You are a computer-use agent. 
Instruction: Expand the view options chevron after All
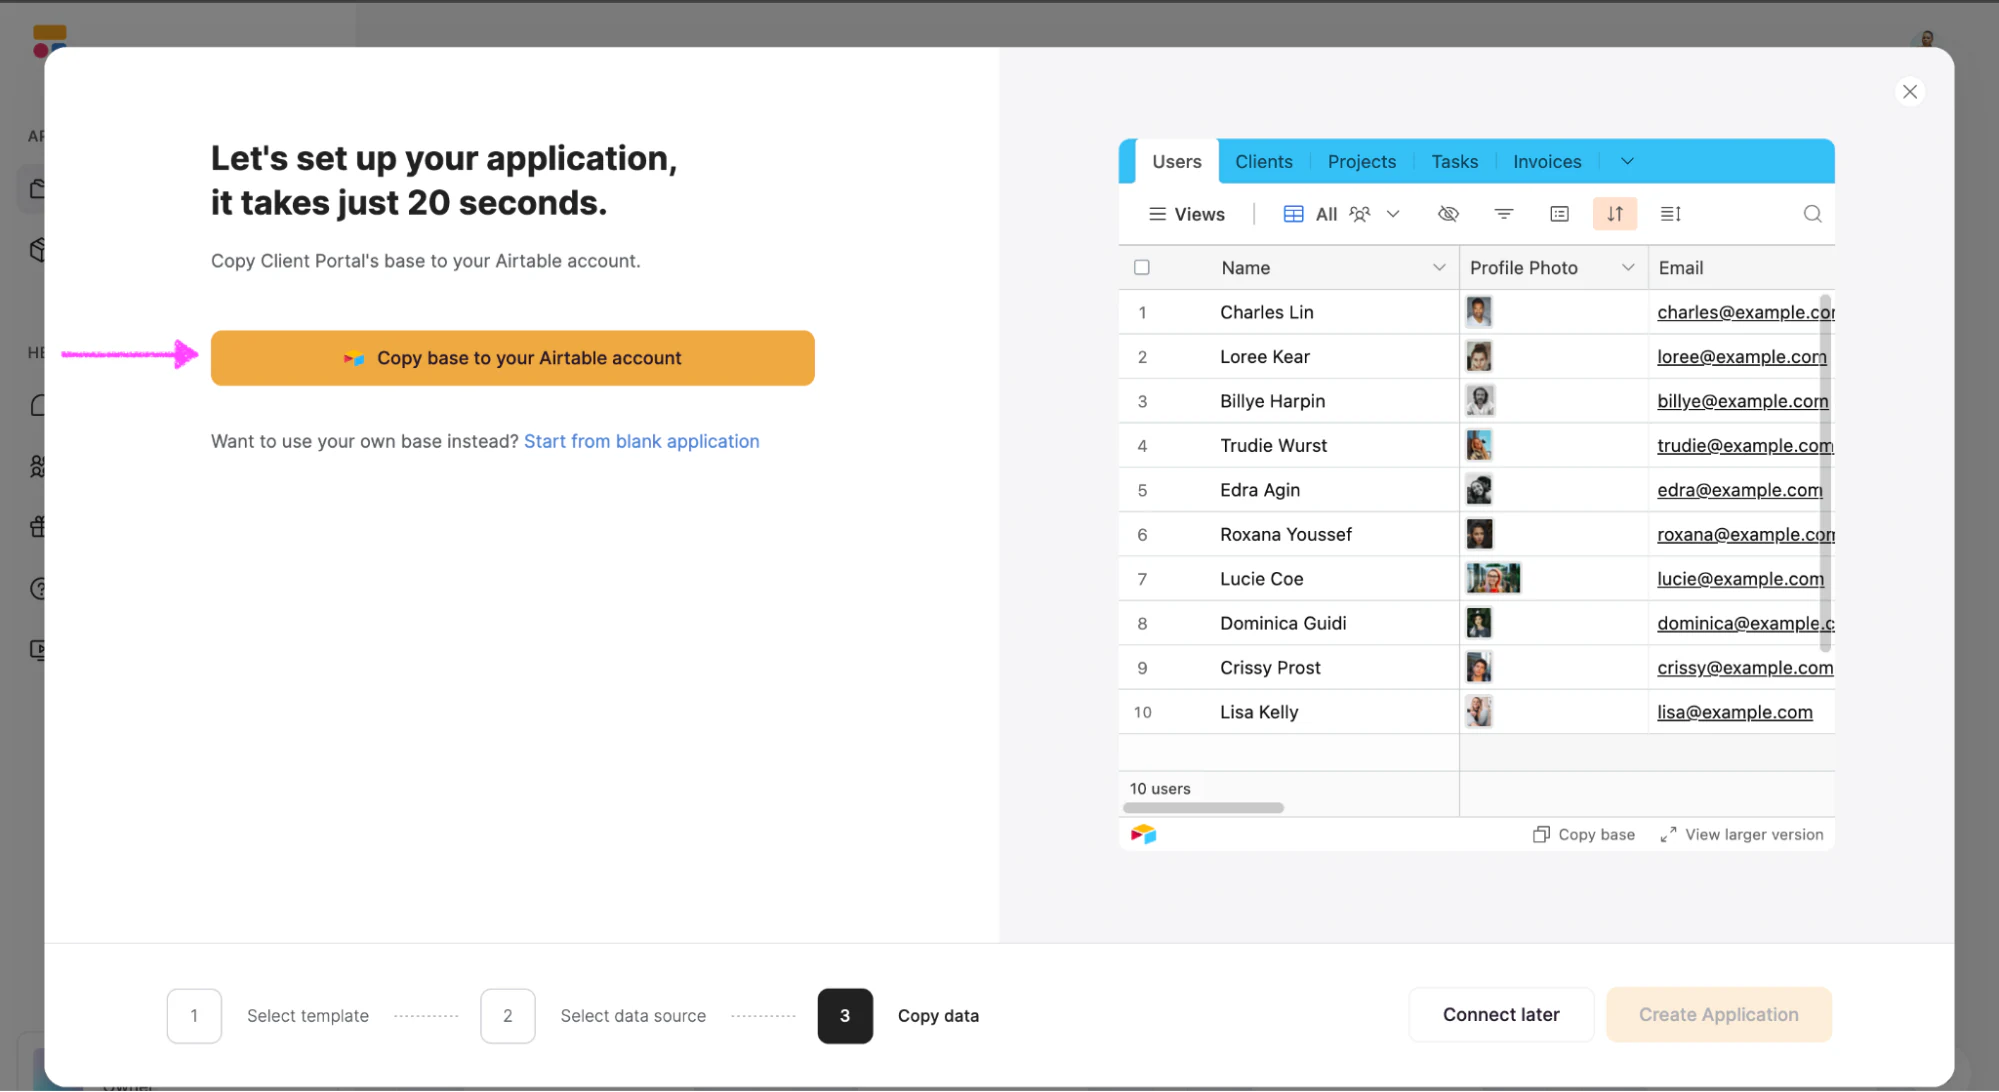click(x=1393, y=214)
